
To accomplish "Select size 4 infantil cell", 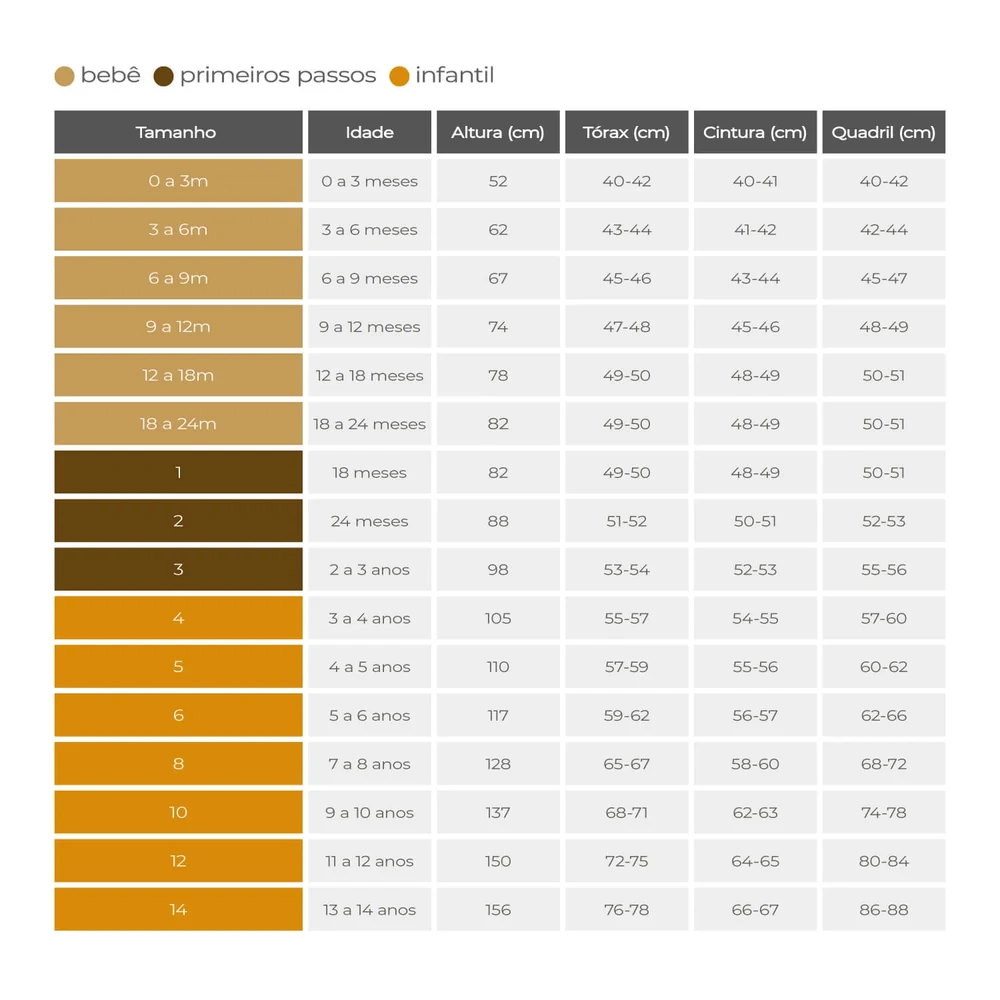I will click(x=179, y=618).
